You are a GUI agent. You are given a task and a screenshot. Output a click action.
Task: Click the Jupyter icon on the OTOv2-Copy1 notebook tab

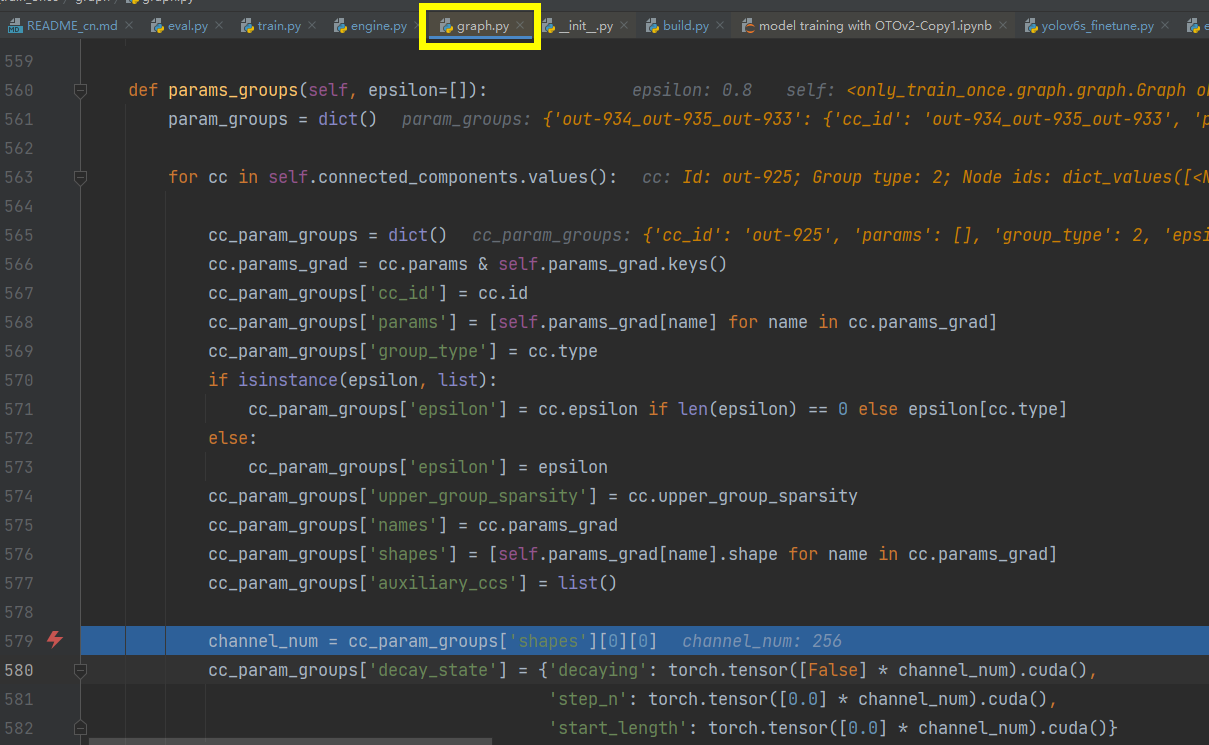tap(750, 25)
